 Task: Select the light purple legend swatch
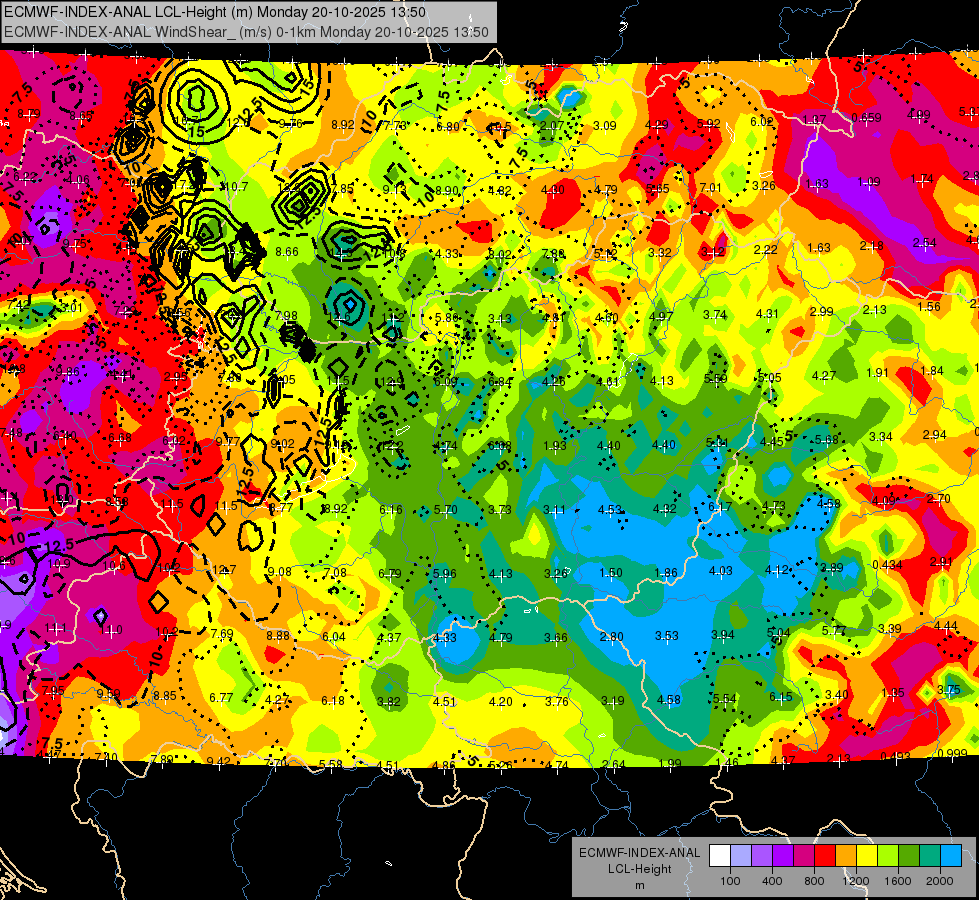[x=762, y=856]
